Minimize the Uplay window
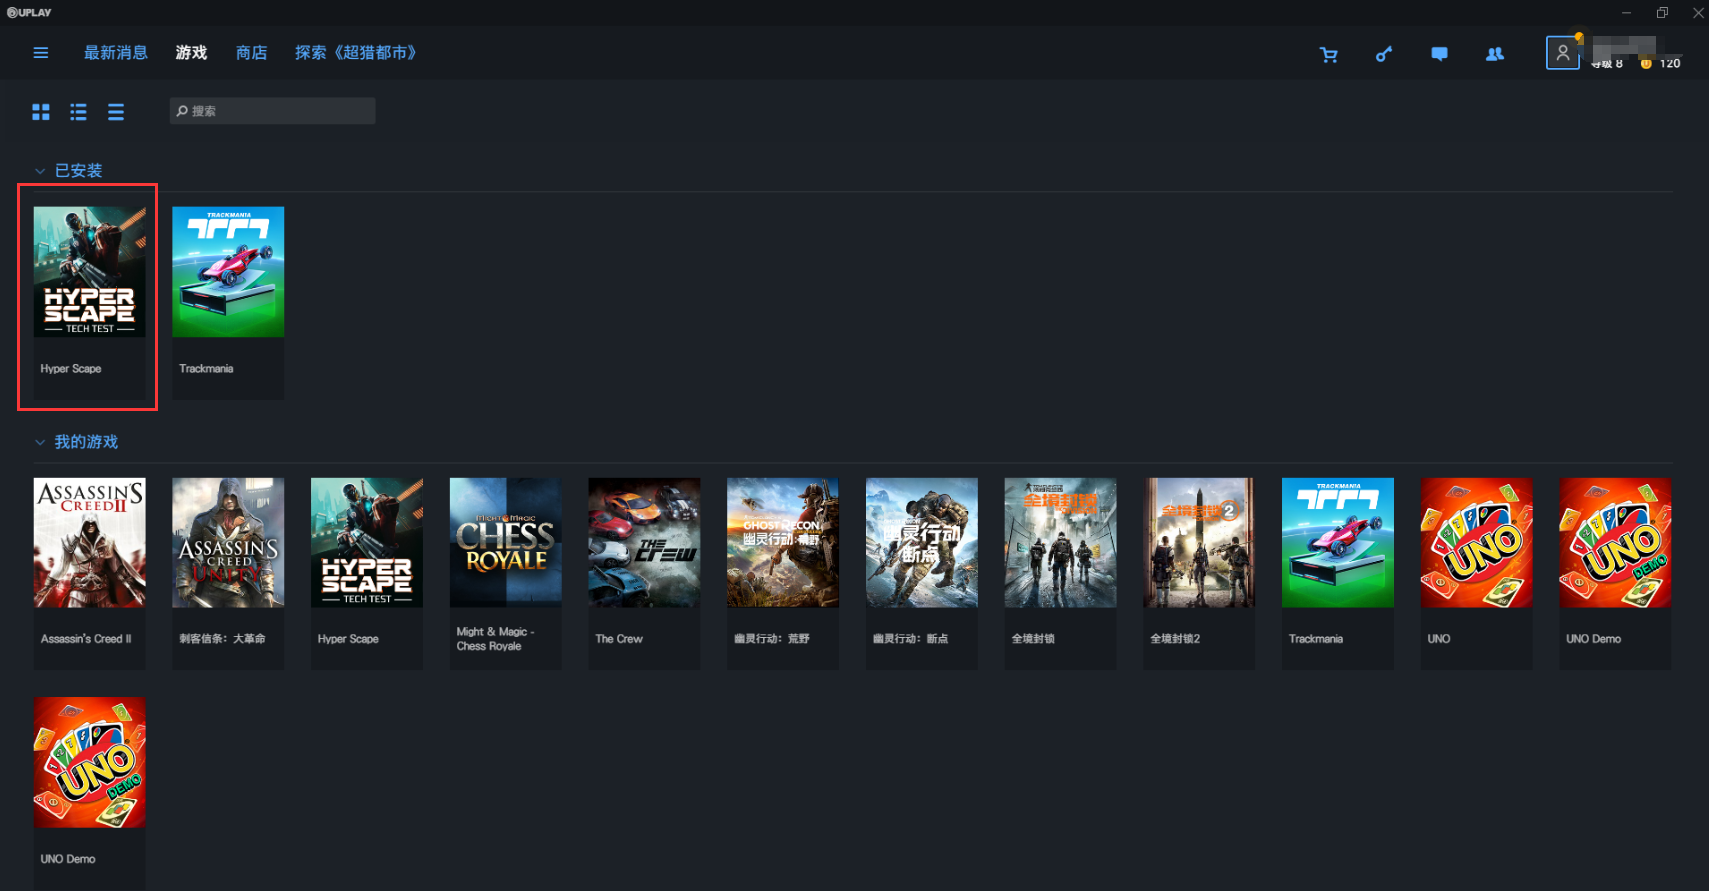The width and height of the screenshot is (1709, 891). tap(1626, 13)
